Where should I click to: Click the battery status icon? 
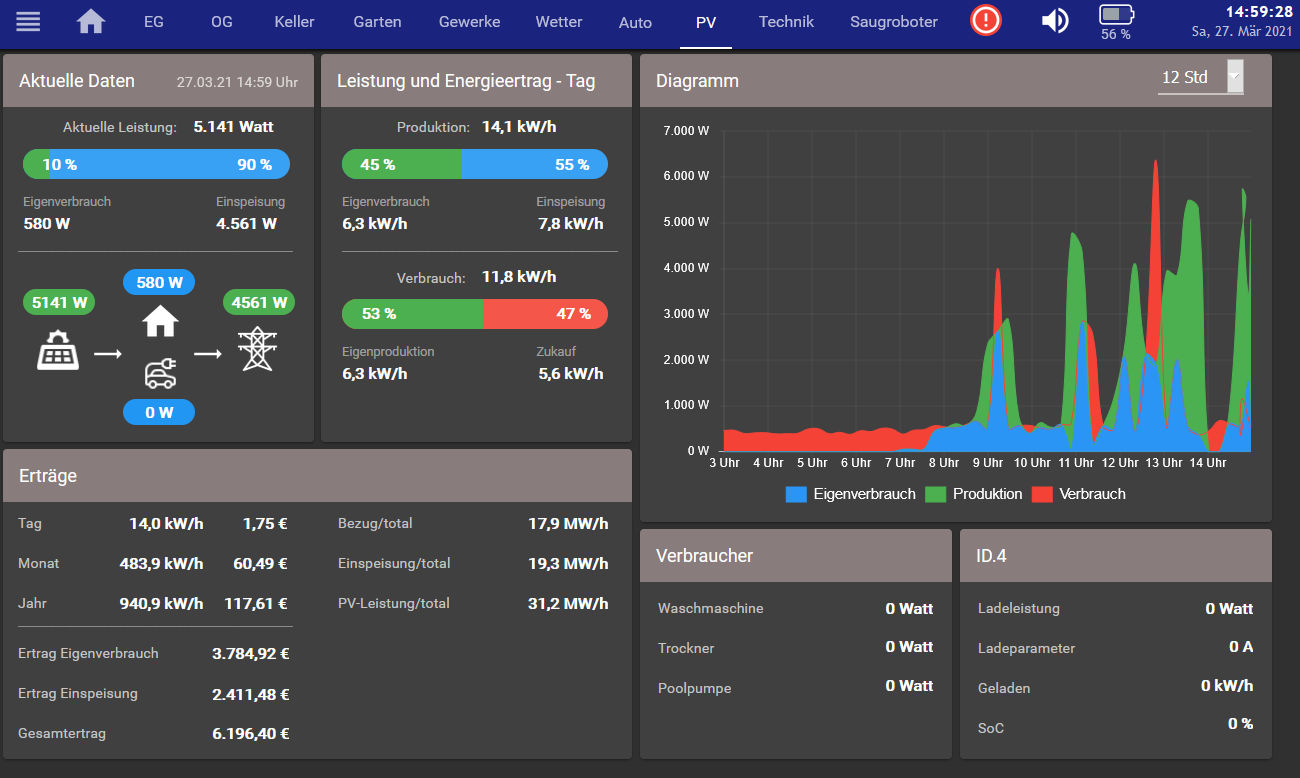[x=1117, y=14]
